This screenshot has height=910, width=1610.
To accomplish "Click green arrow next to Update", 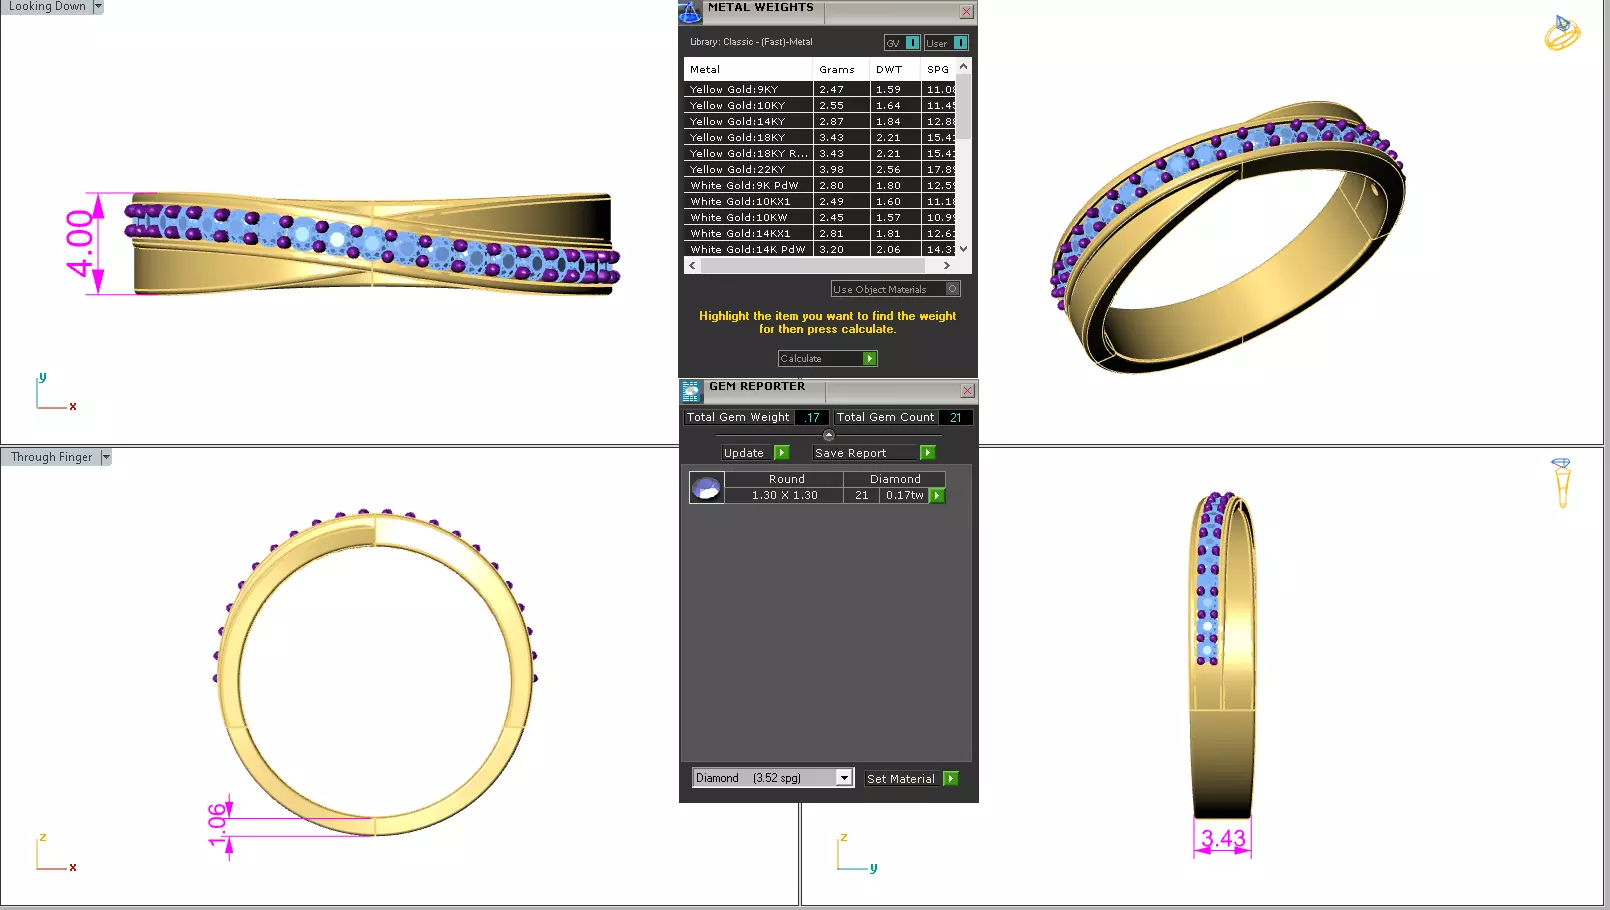I will tap(782, 453).
